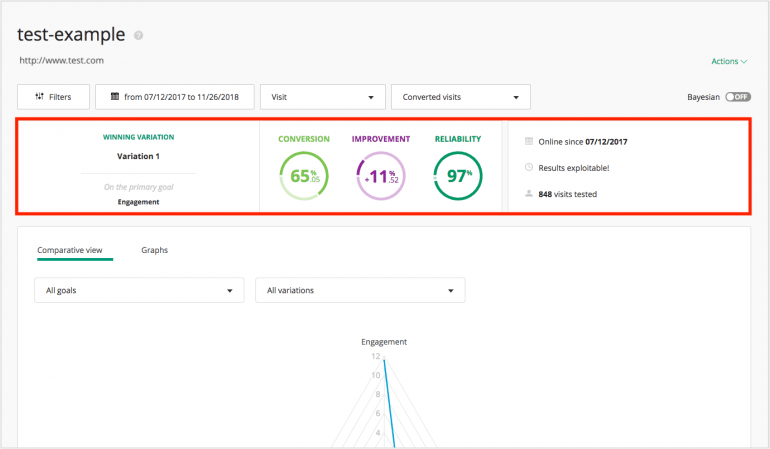
Task: Click the calendar icon in the date range button
Action: pyautogui.click(x=115, y=97)
